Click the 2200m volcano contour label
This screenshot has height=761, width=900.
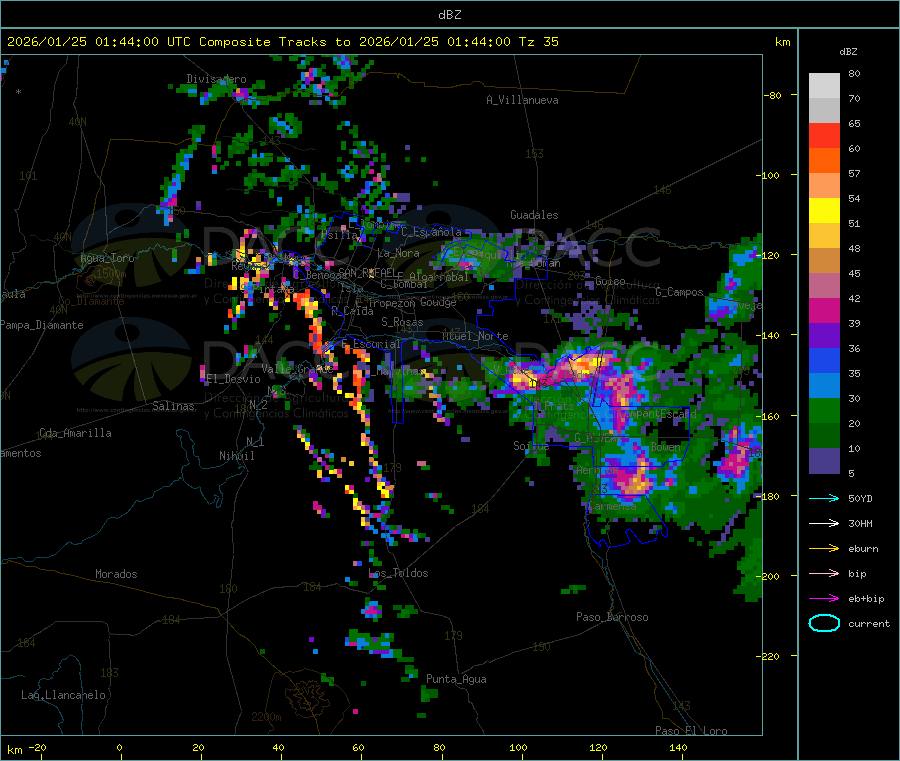pos(266,717)
